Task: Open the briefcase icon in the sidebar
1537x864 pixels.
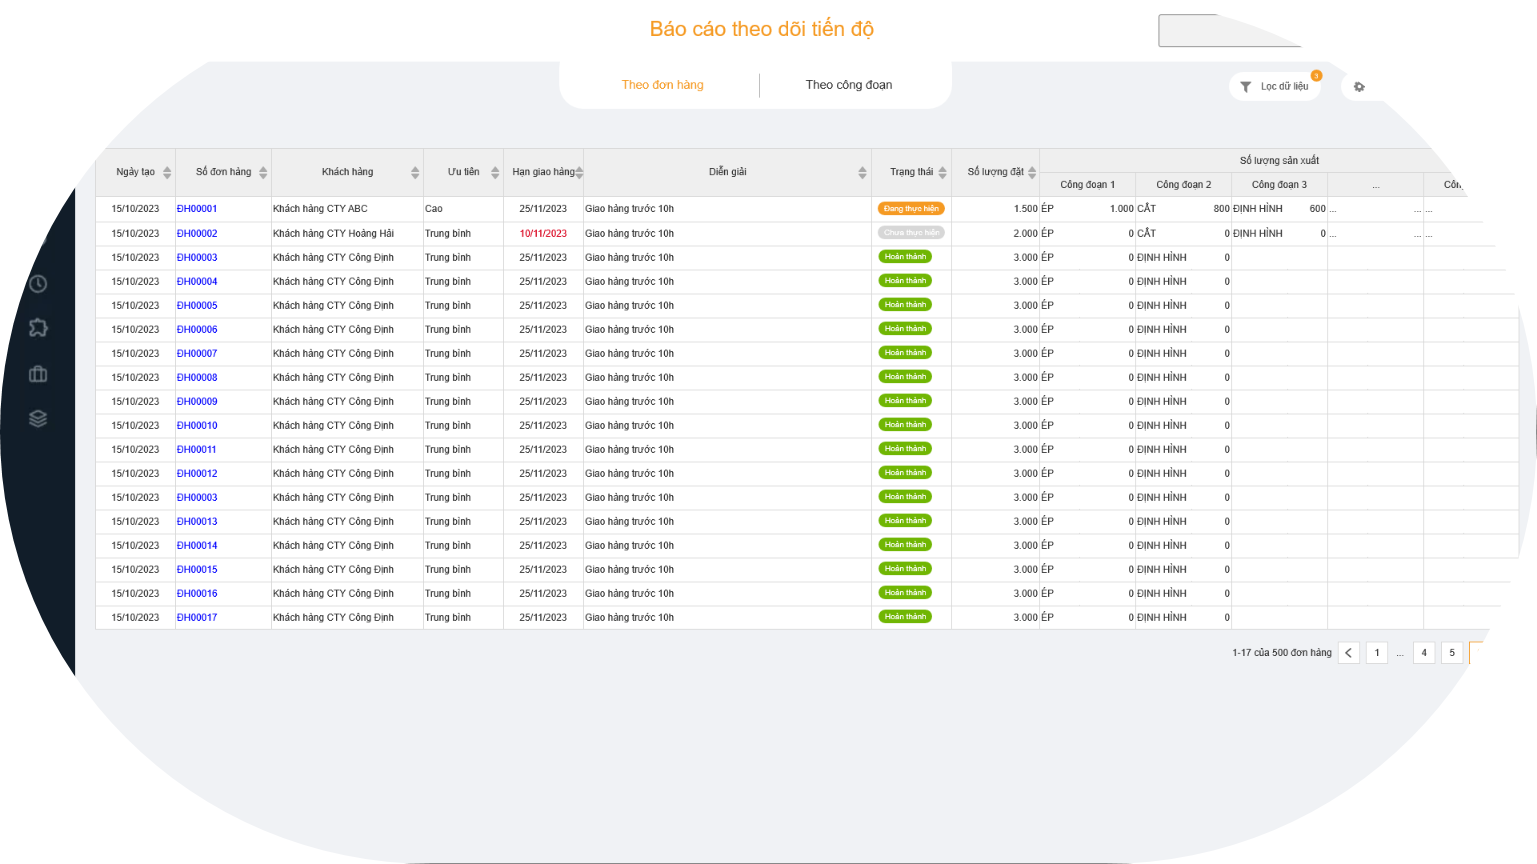Action: click(x=38, y=374)
